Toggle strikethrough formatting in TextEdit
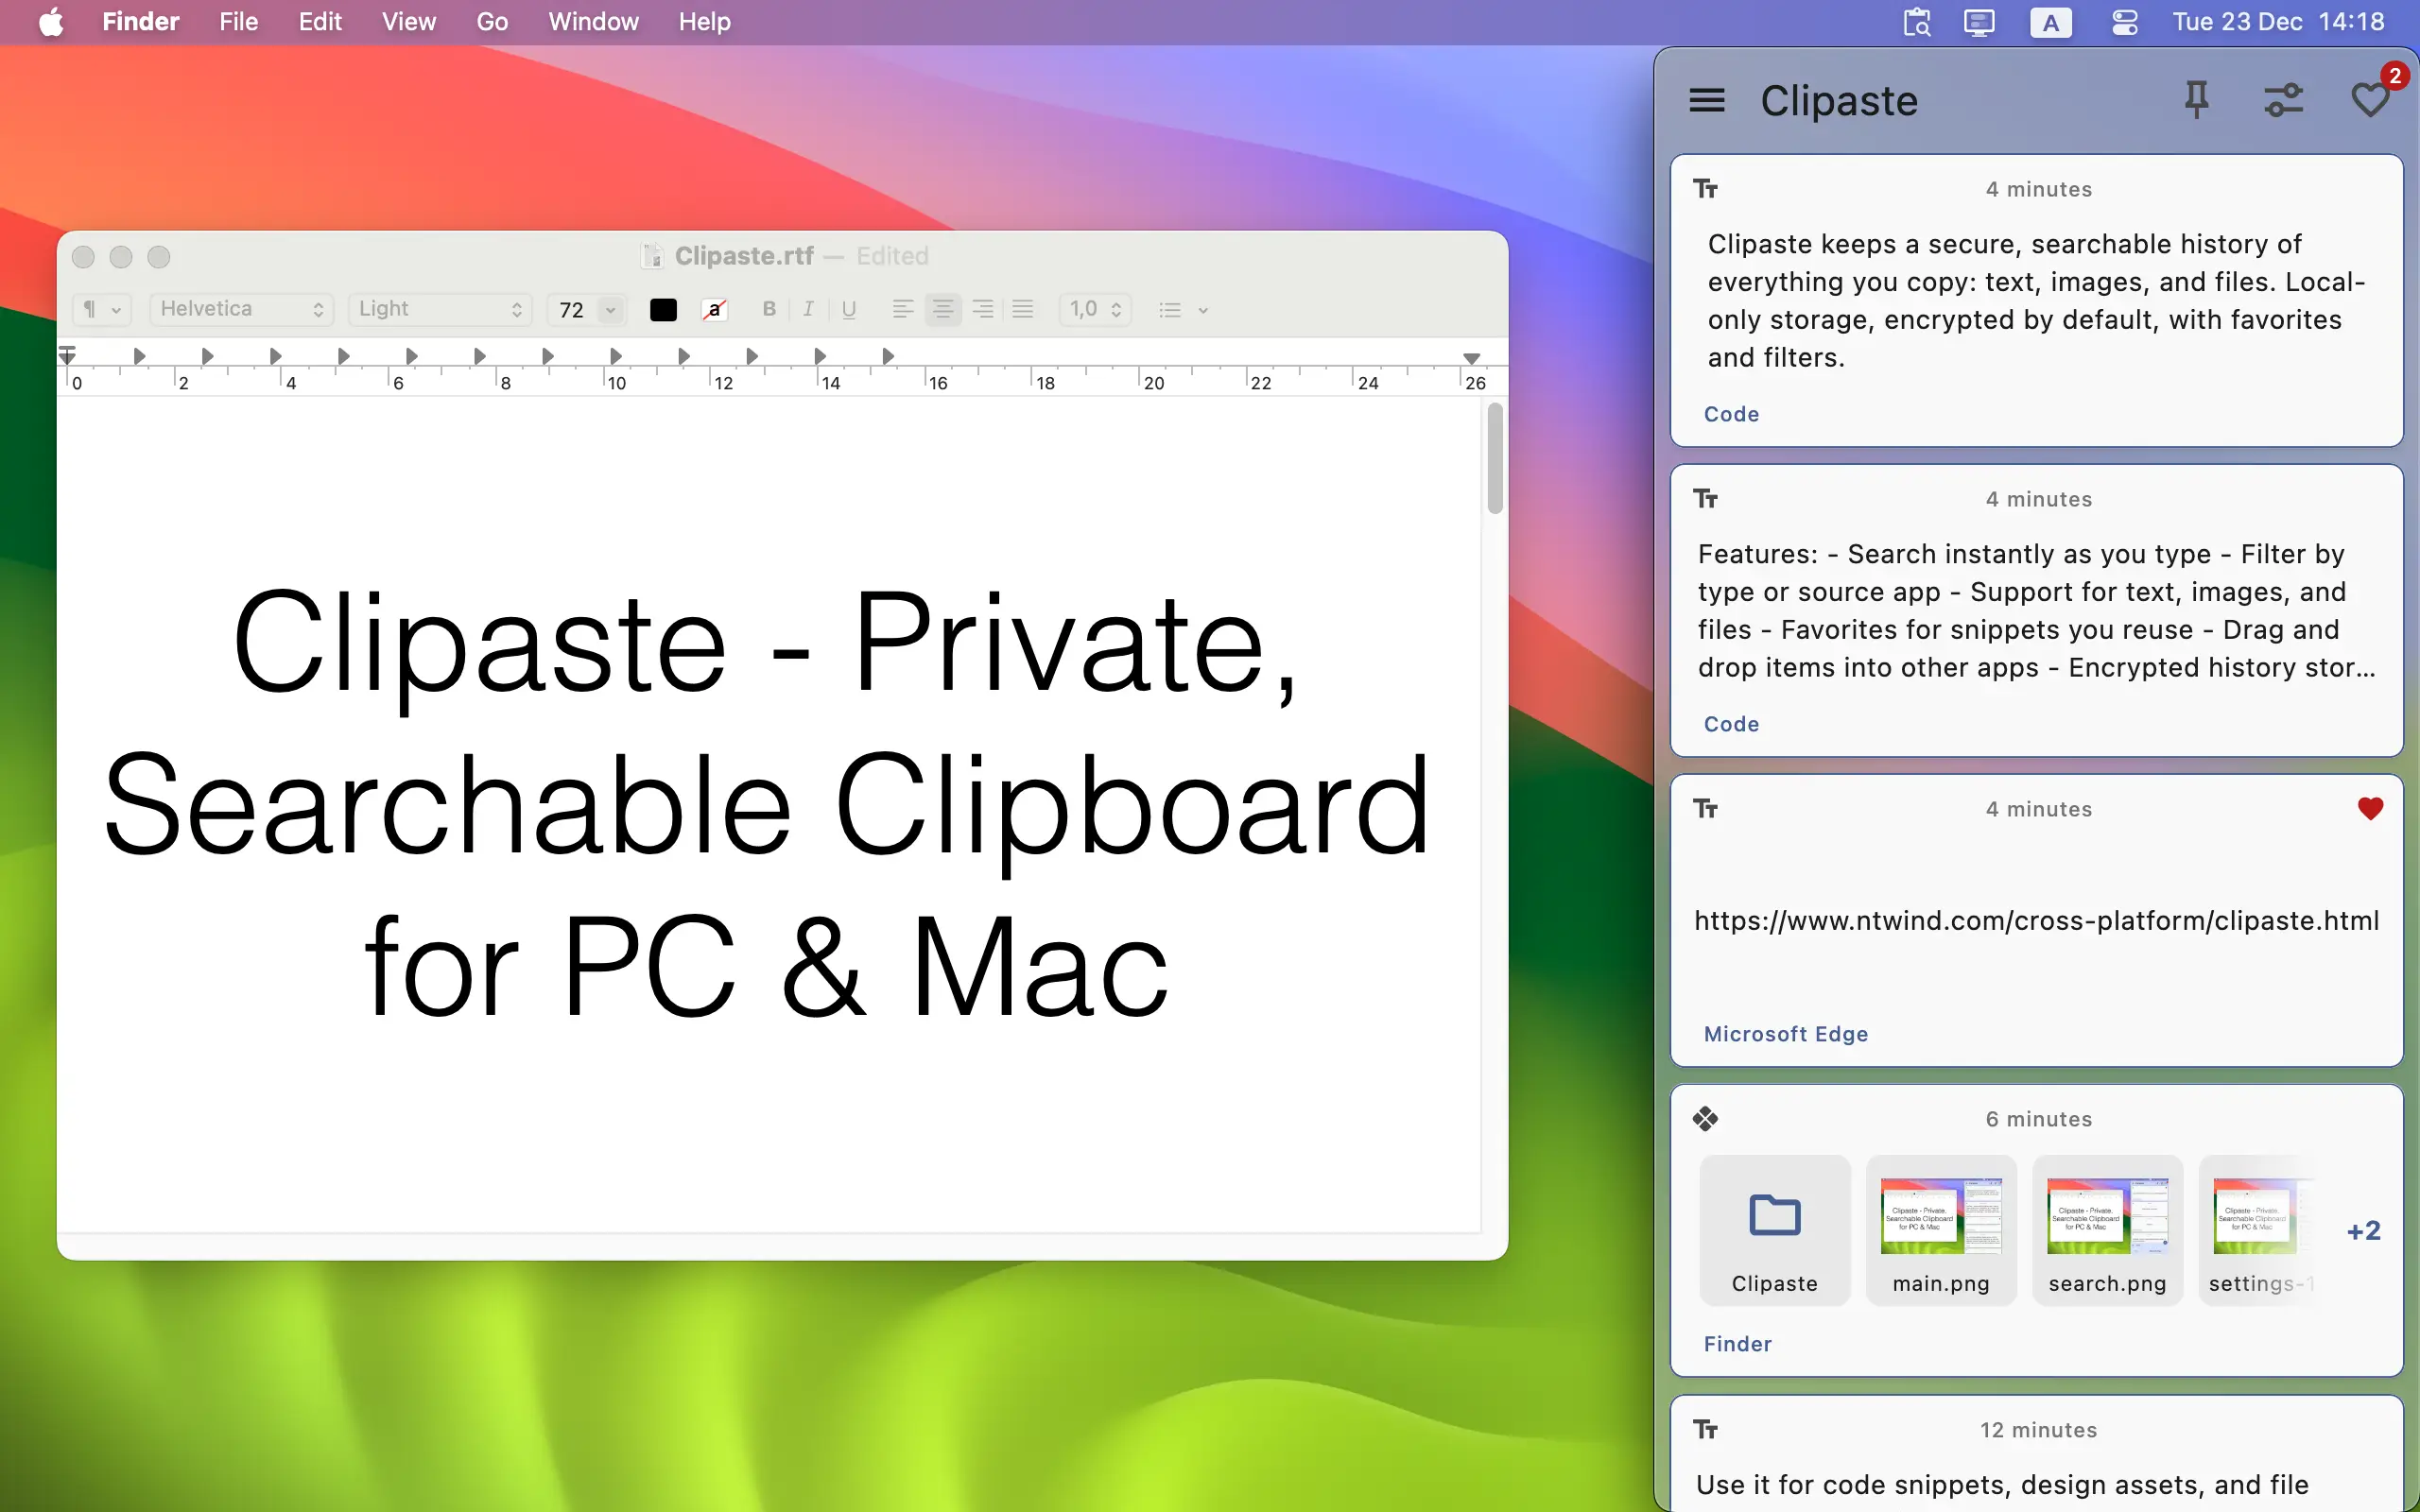Viewport: 2420px width, 1512px height. click(713, 309)
